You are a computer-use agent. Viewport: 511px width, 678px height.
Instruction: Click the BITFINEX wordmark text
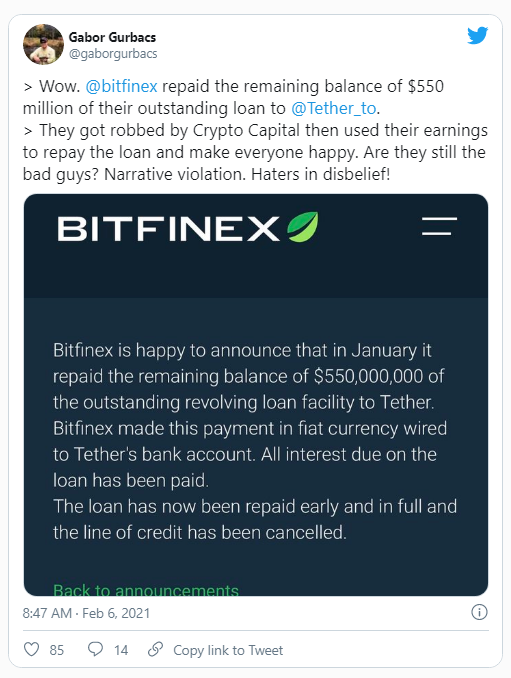[169, 228]
